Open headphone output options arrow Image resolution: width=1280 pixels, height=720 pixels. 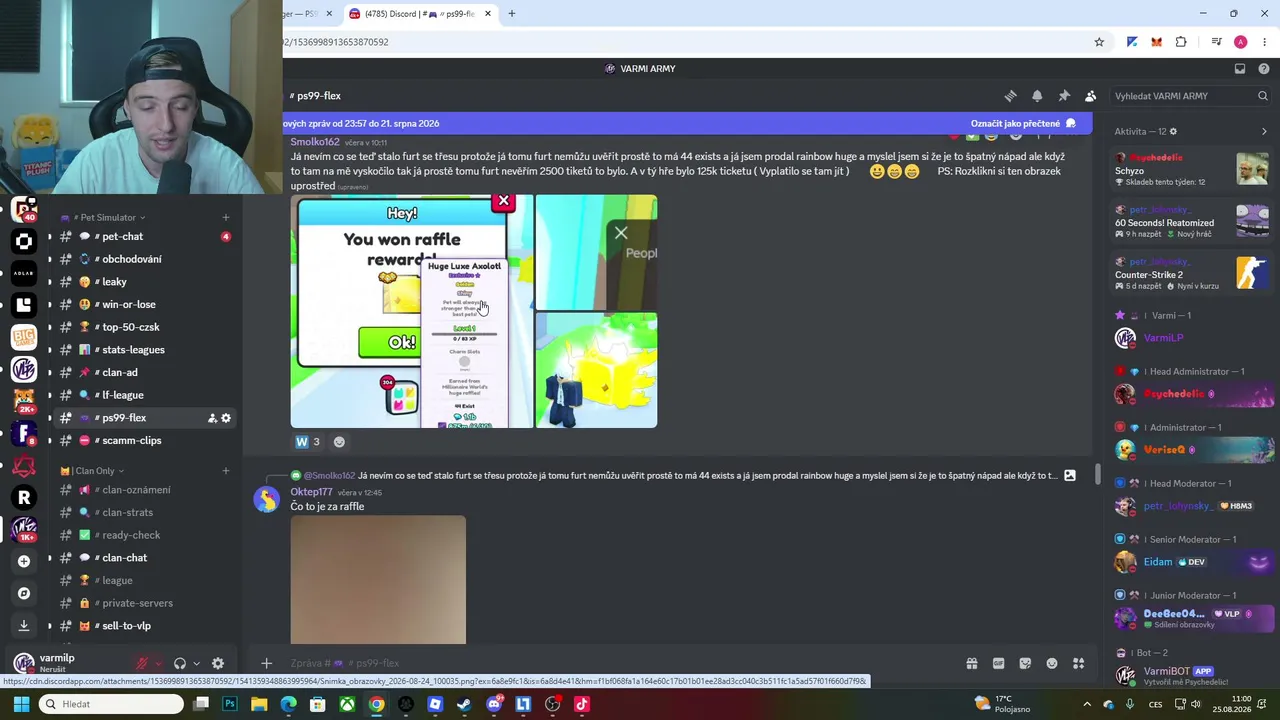(196, 663)
